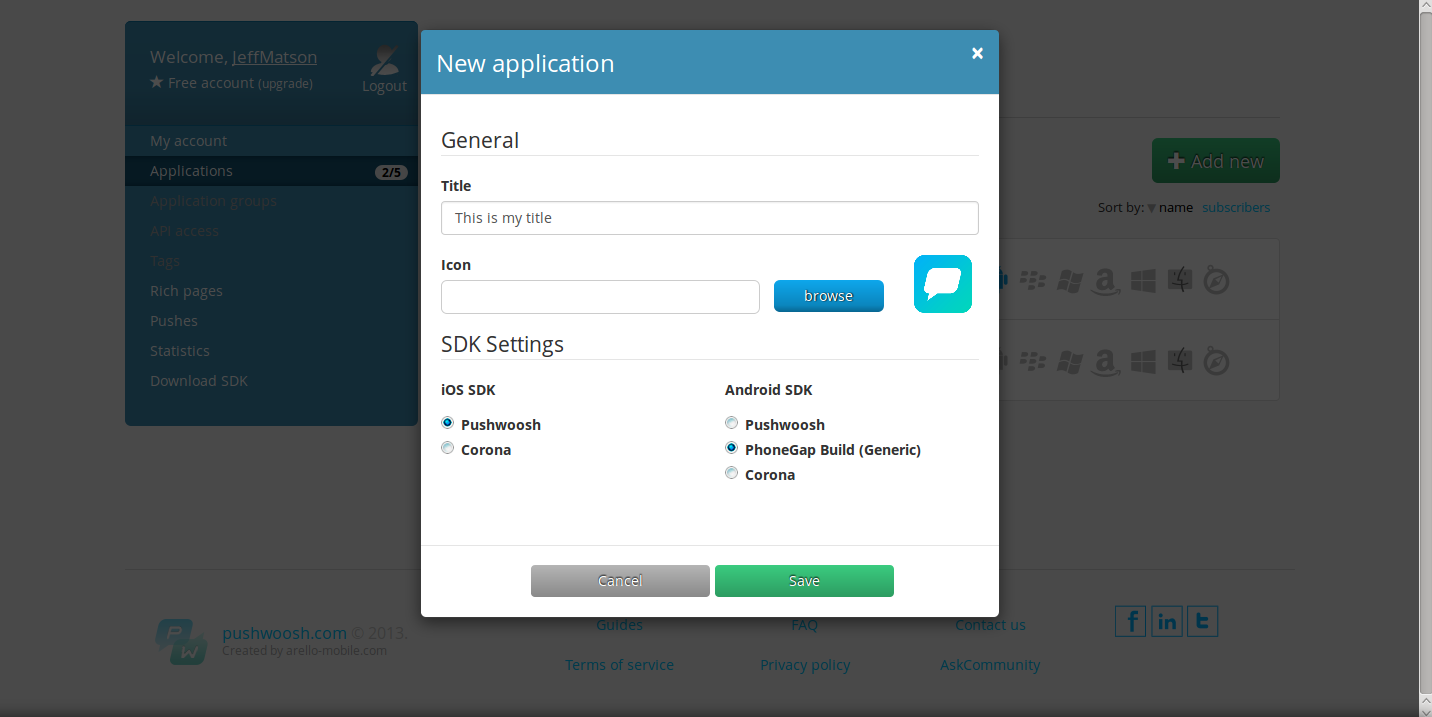Click the Safari compass icon in the lower app row
This screenshot has height=717, width=1432.
click(x=1216, y=362)
